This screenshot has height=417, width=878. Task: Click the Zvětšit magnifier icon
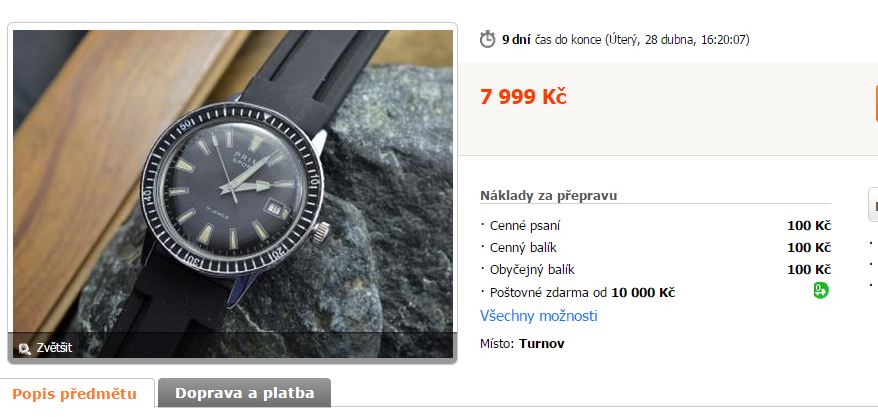tap(24, 349)
